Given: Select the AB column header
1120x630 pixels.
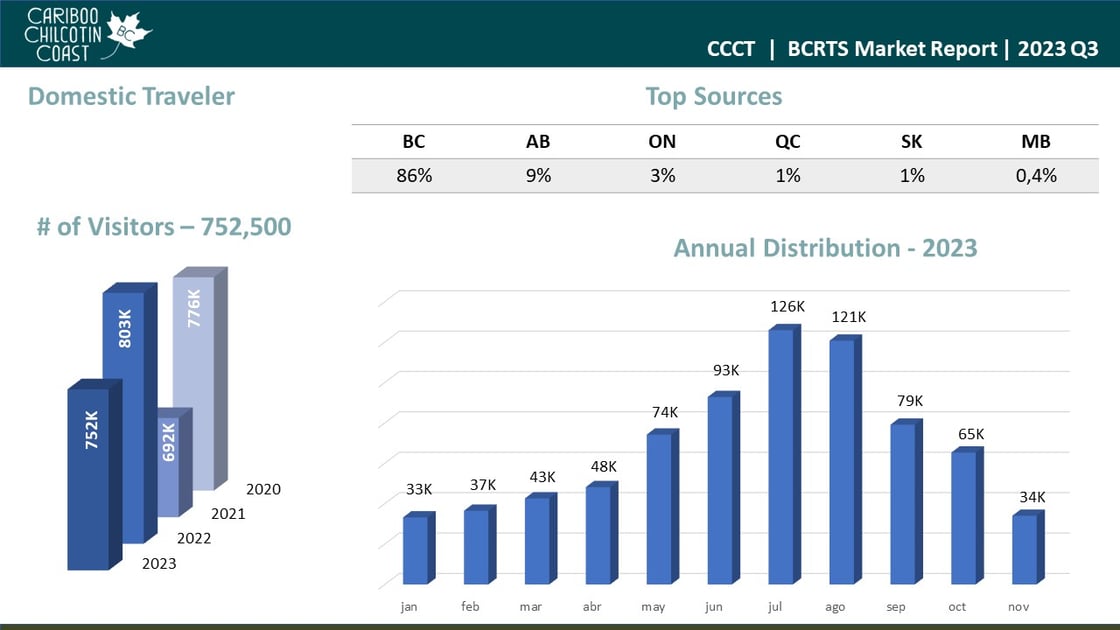Looking at the screenshot, I should pos(538,141).
